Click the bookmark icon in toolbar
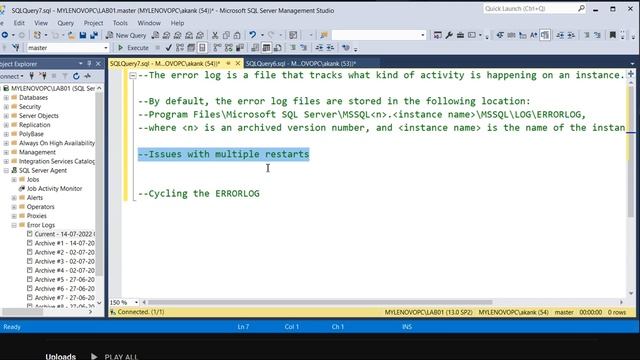640x360 pixels. (x=612, y=36)
